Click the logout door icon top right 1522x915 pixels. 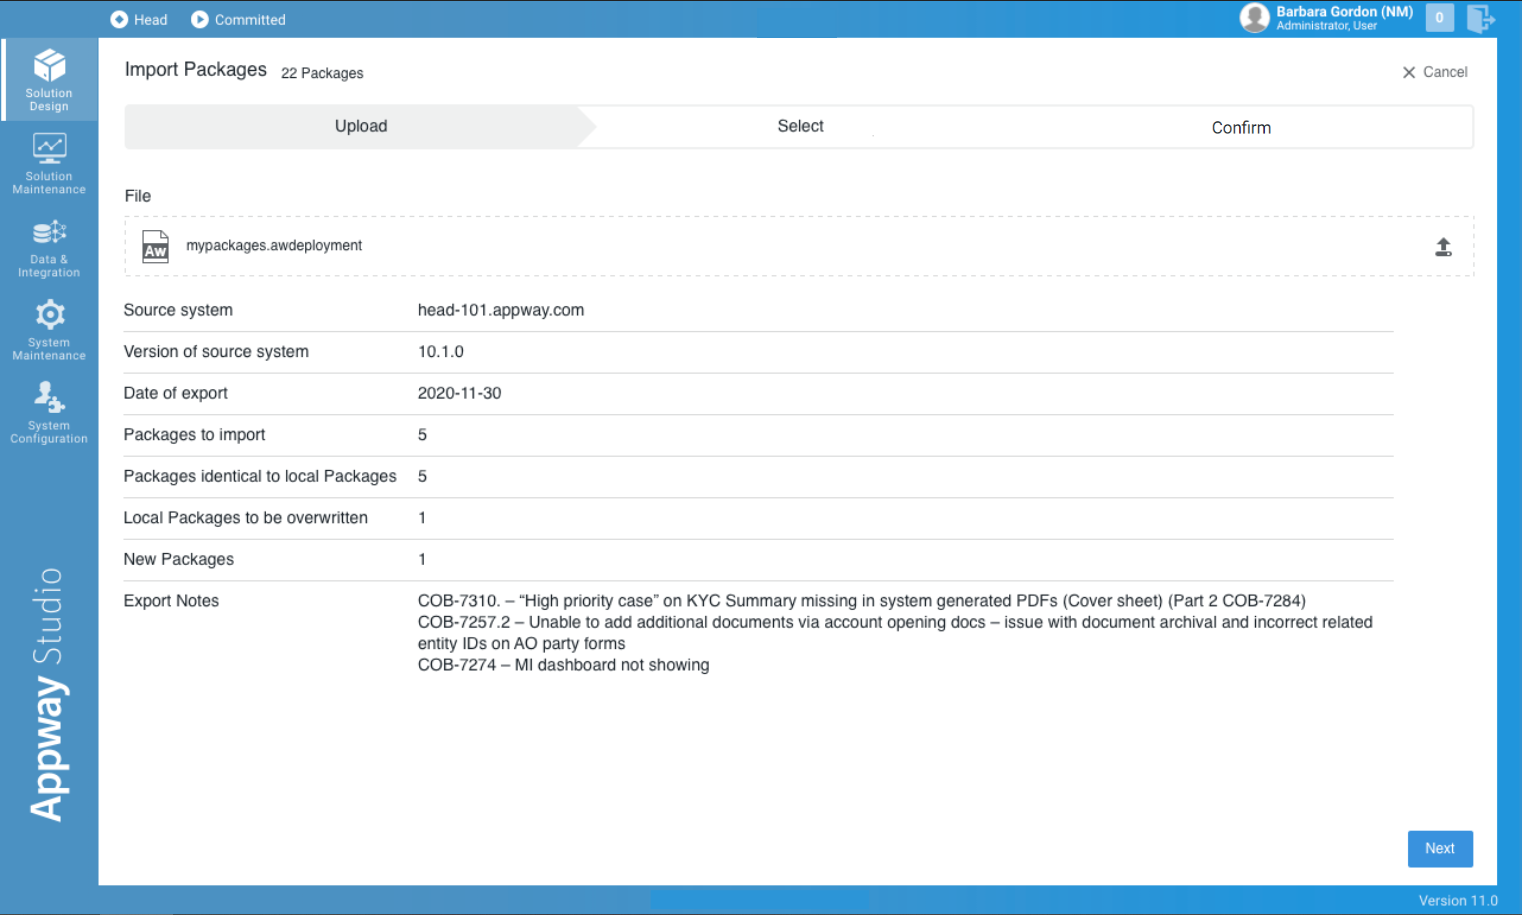(1481, 18)
